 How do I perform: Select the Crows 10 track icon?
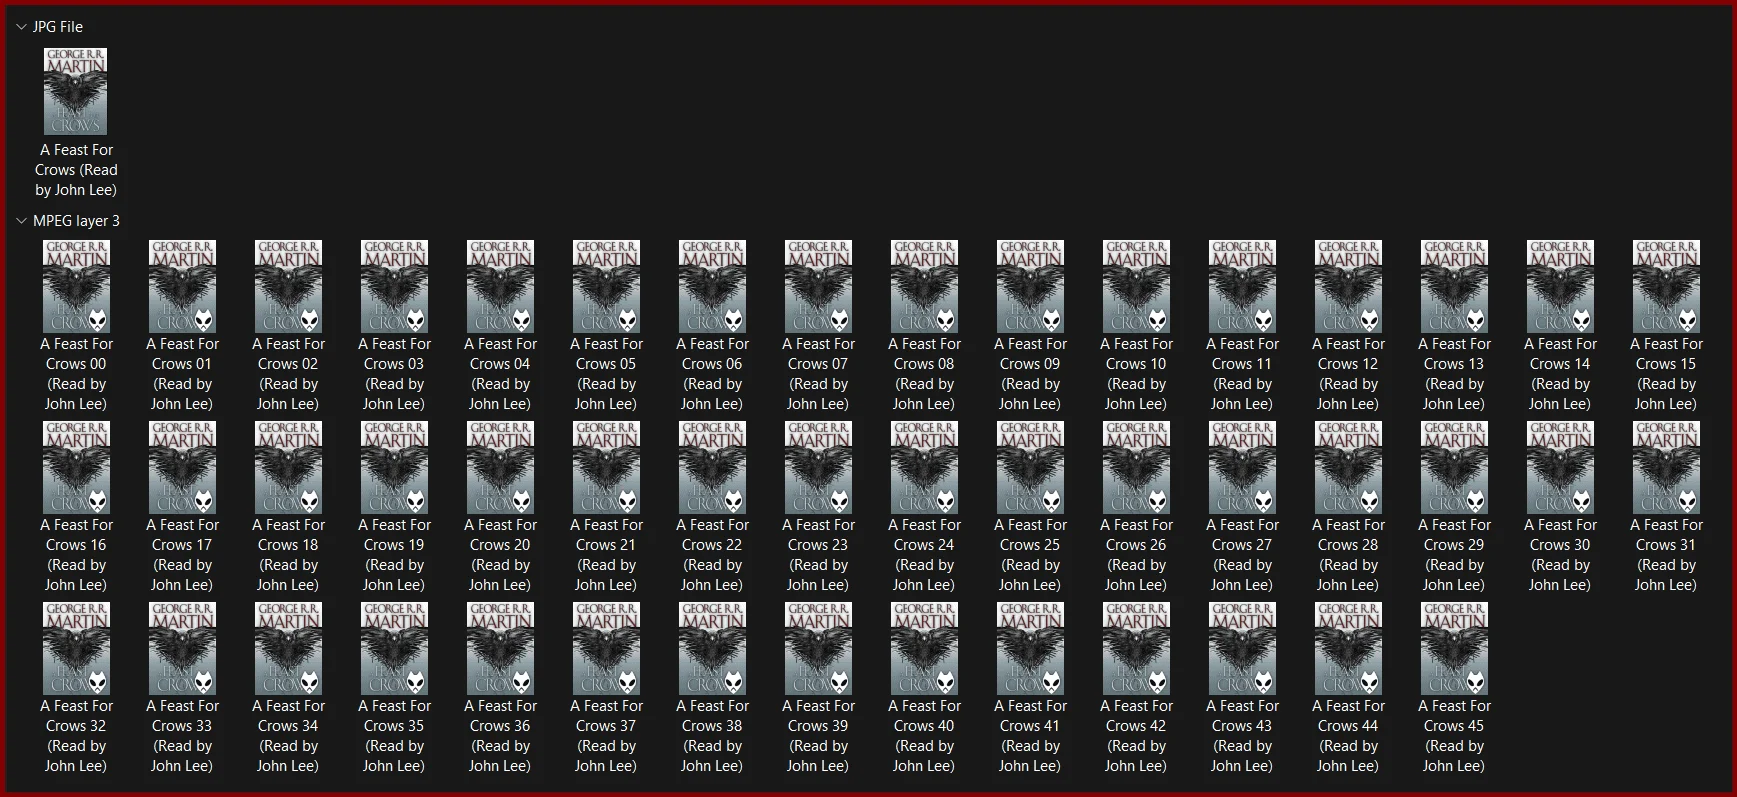tap(1136, 286)
